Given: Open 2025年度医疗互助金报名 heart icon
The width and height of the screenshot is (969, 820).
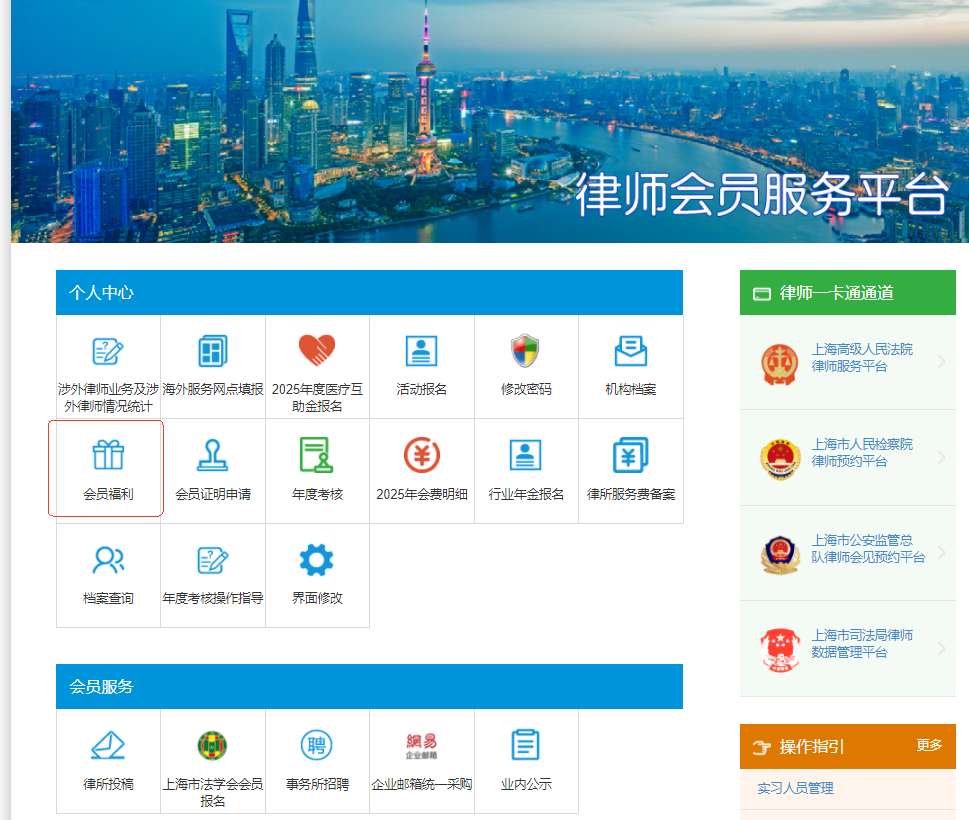Looking at the screenshot, I should (317, 351).
